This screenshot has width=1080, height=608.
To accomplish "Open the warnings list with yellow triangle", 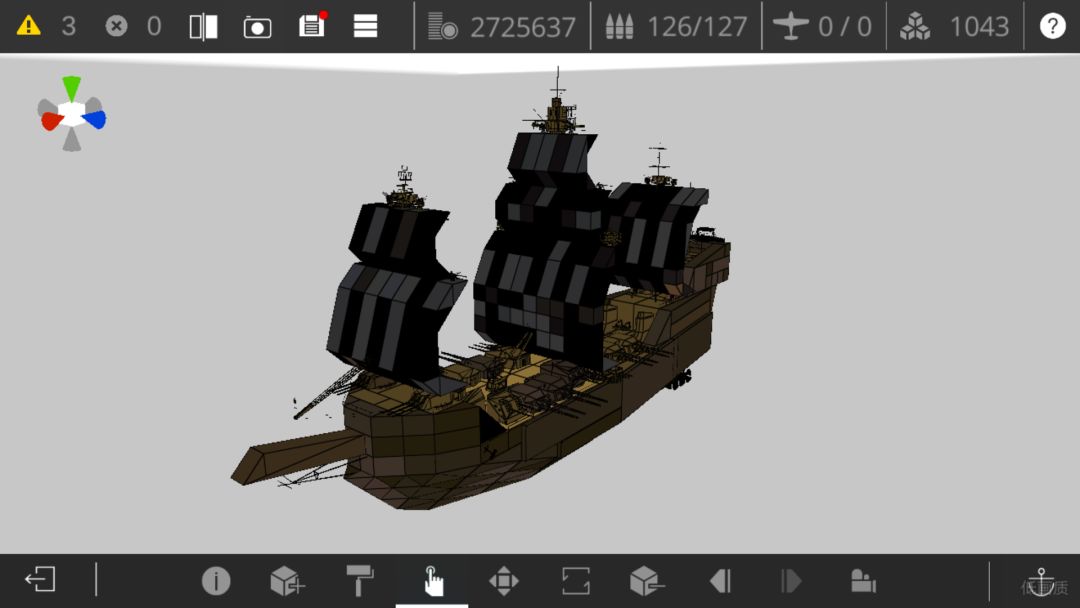I will tap(28, 26).
